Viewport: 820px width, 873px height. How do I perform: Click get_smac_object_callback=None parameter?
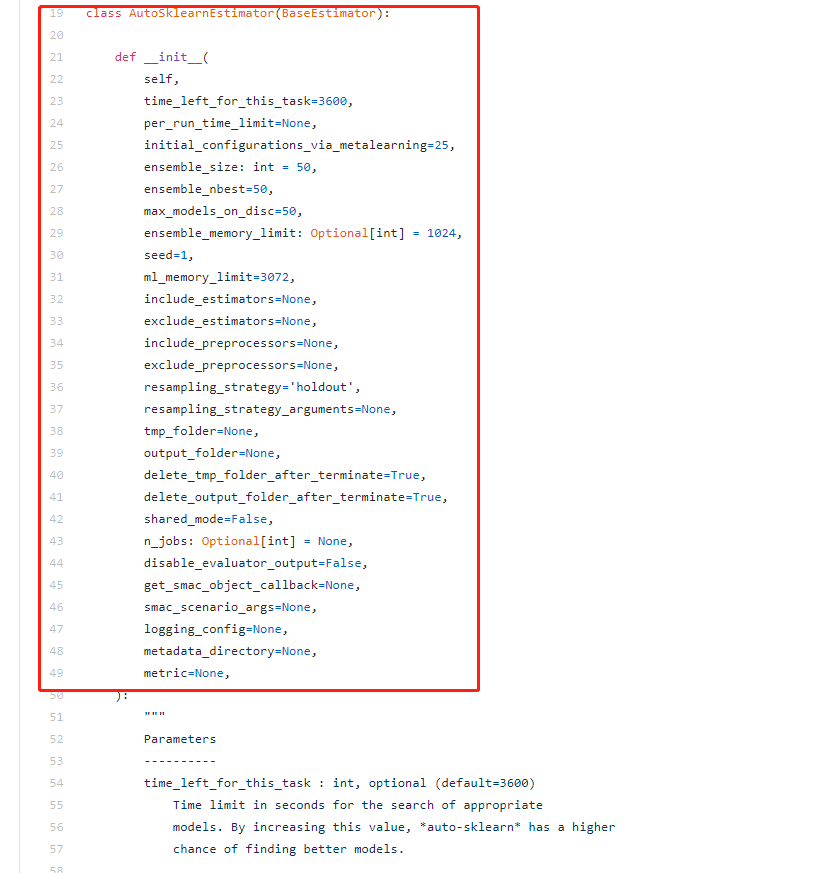pos(249,585)
